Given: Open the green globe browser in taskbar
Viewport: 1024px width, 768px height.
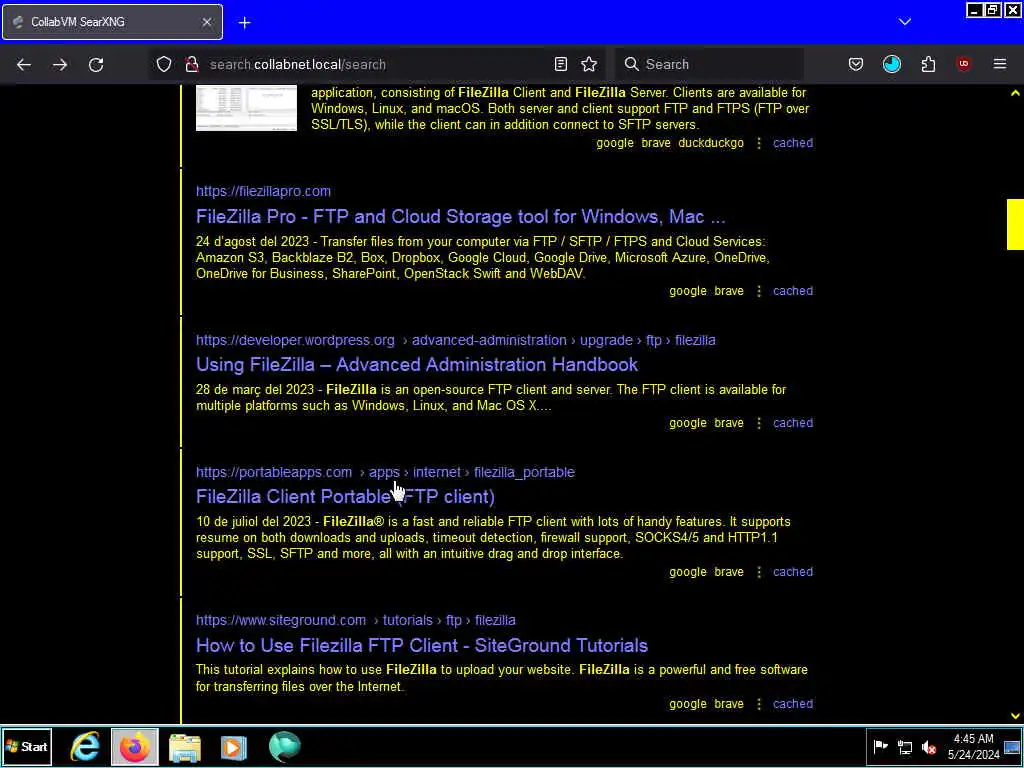Looking at the screenshot, I should tap(284, 747).
